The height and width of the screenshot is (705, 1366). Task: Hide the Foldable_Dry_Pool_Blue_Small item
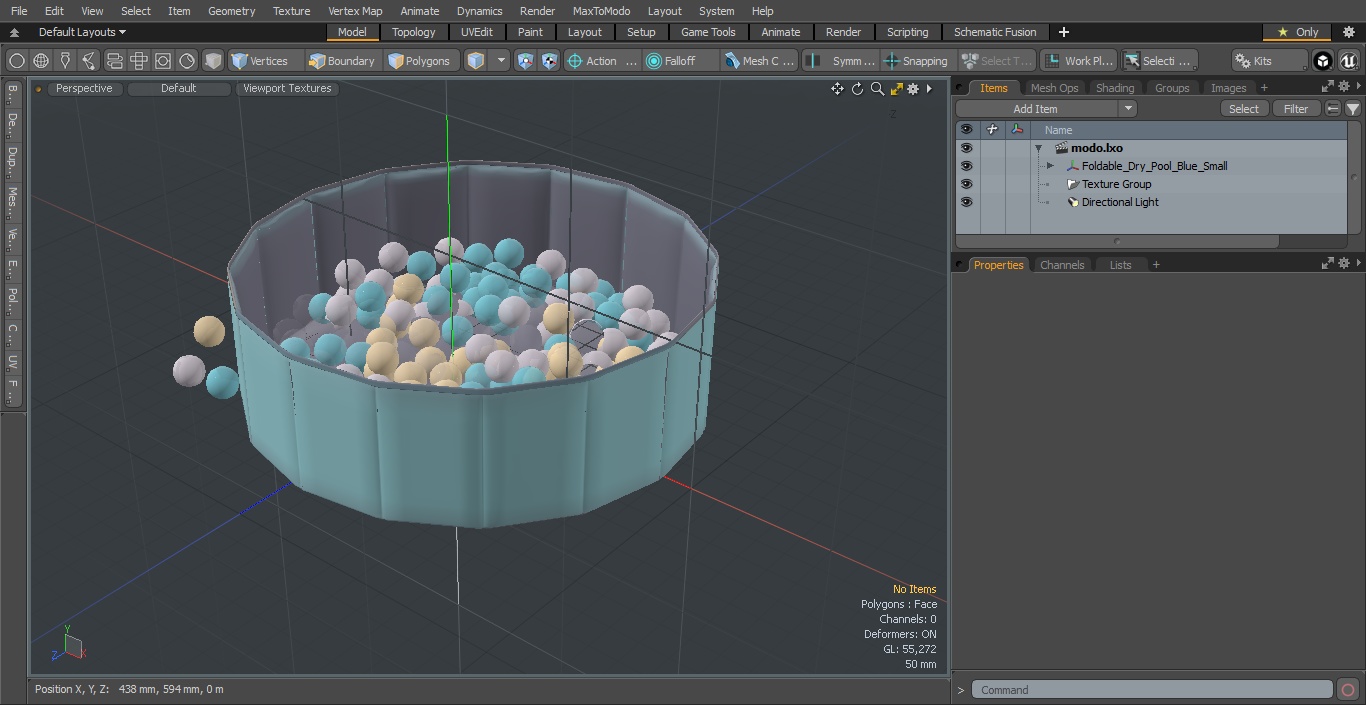(966, 166)
